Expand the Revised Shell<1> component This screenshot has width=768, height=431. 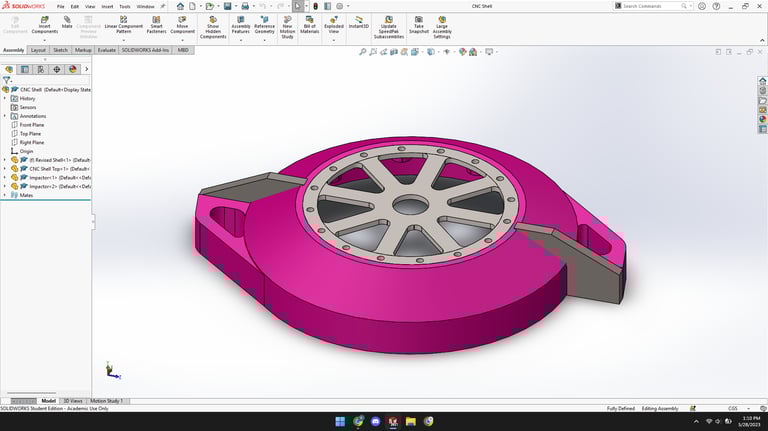pos(5,160)
